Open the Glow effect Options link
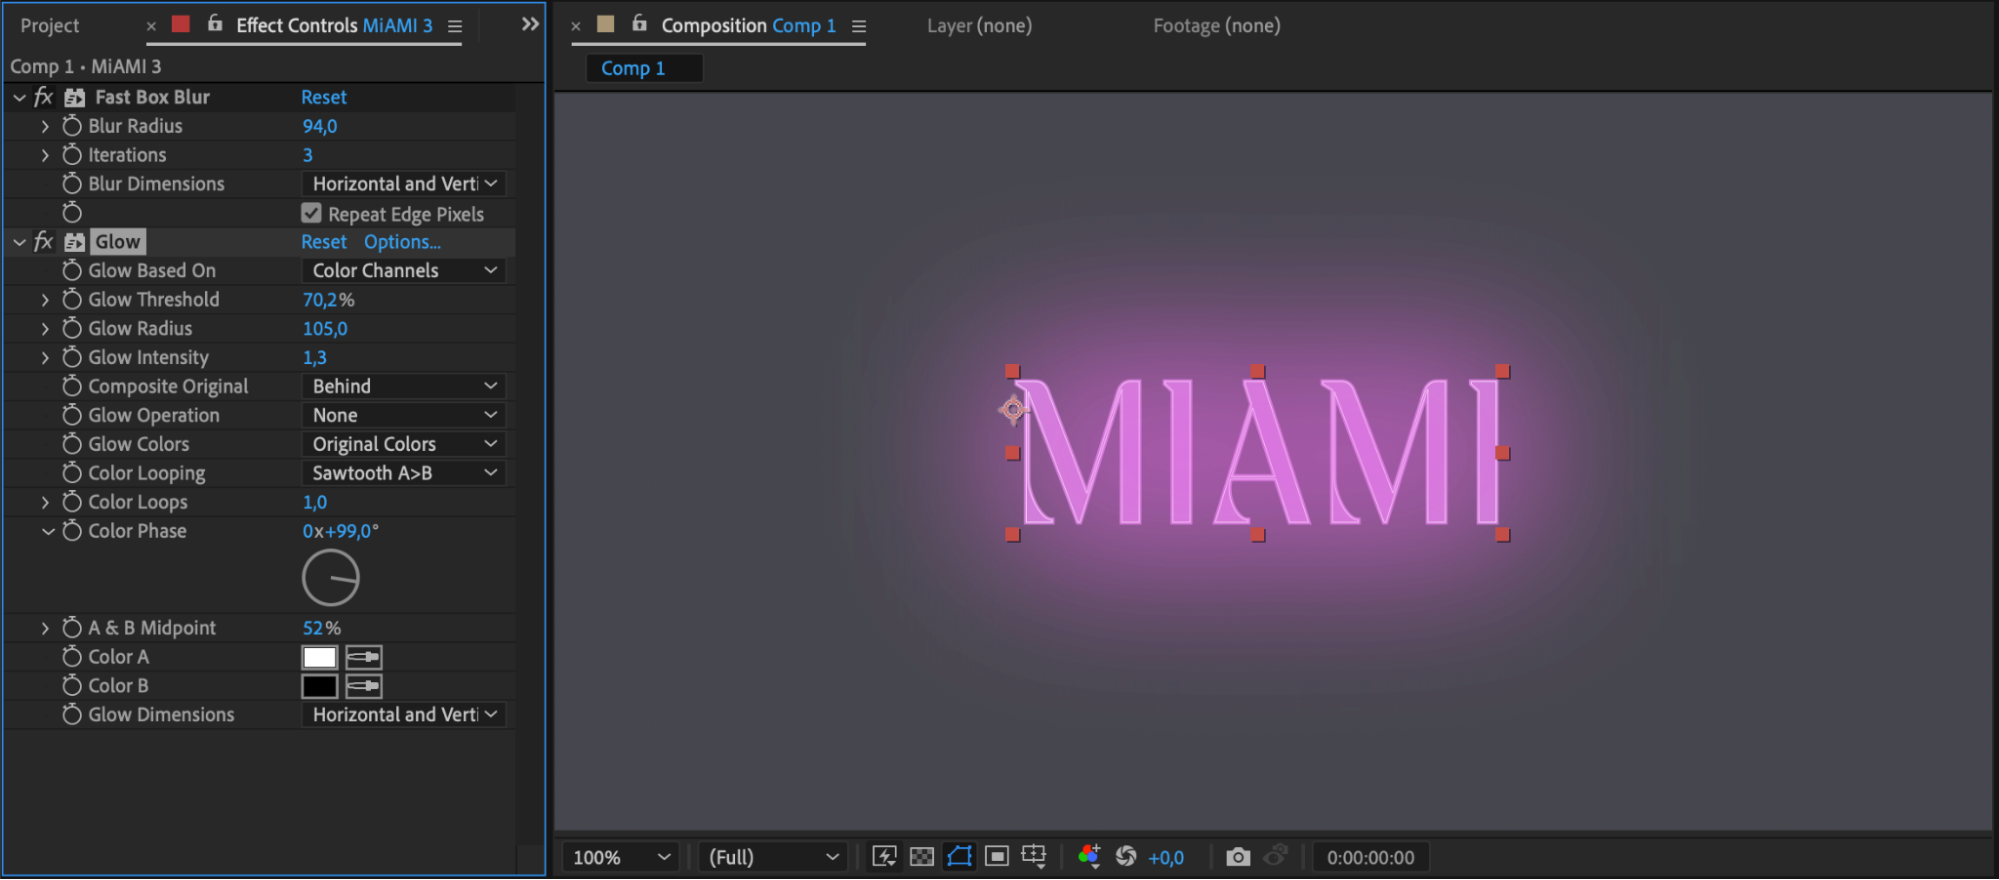The width and height of the screenshot is (1999, 880). click(x=402, y=242)
